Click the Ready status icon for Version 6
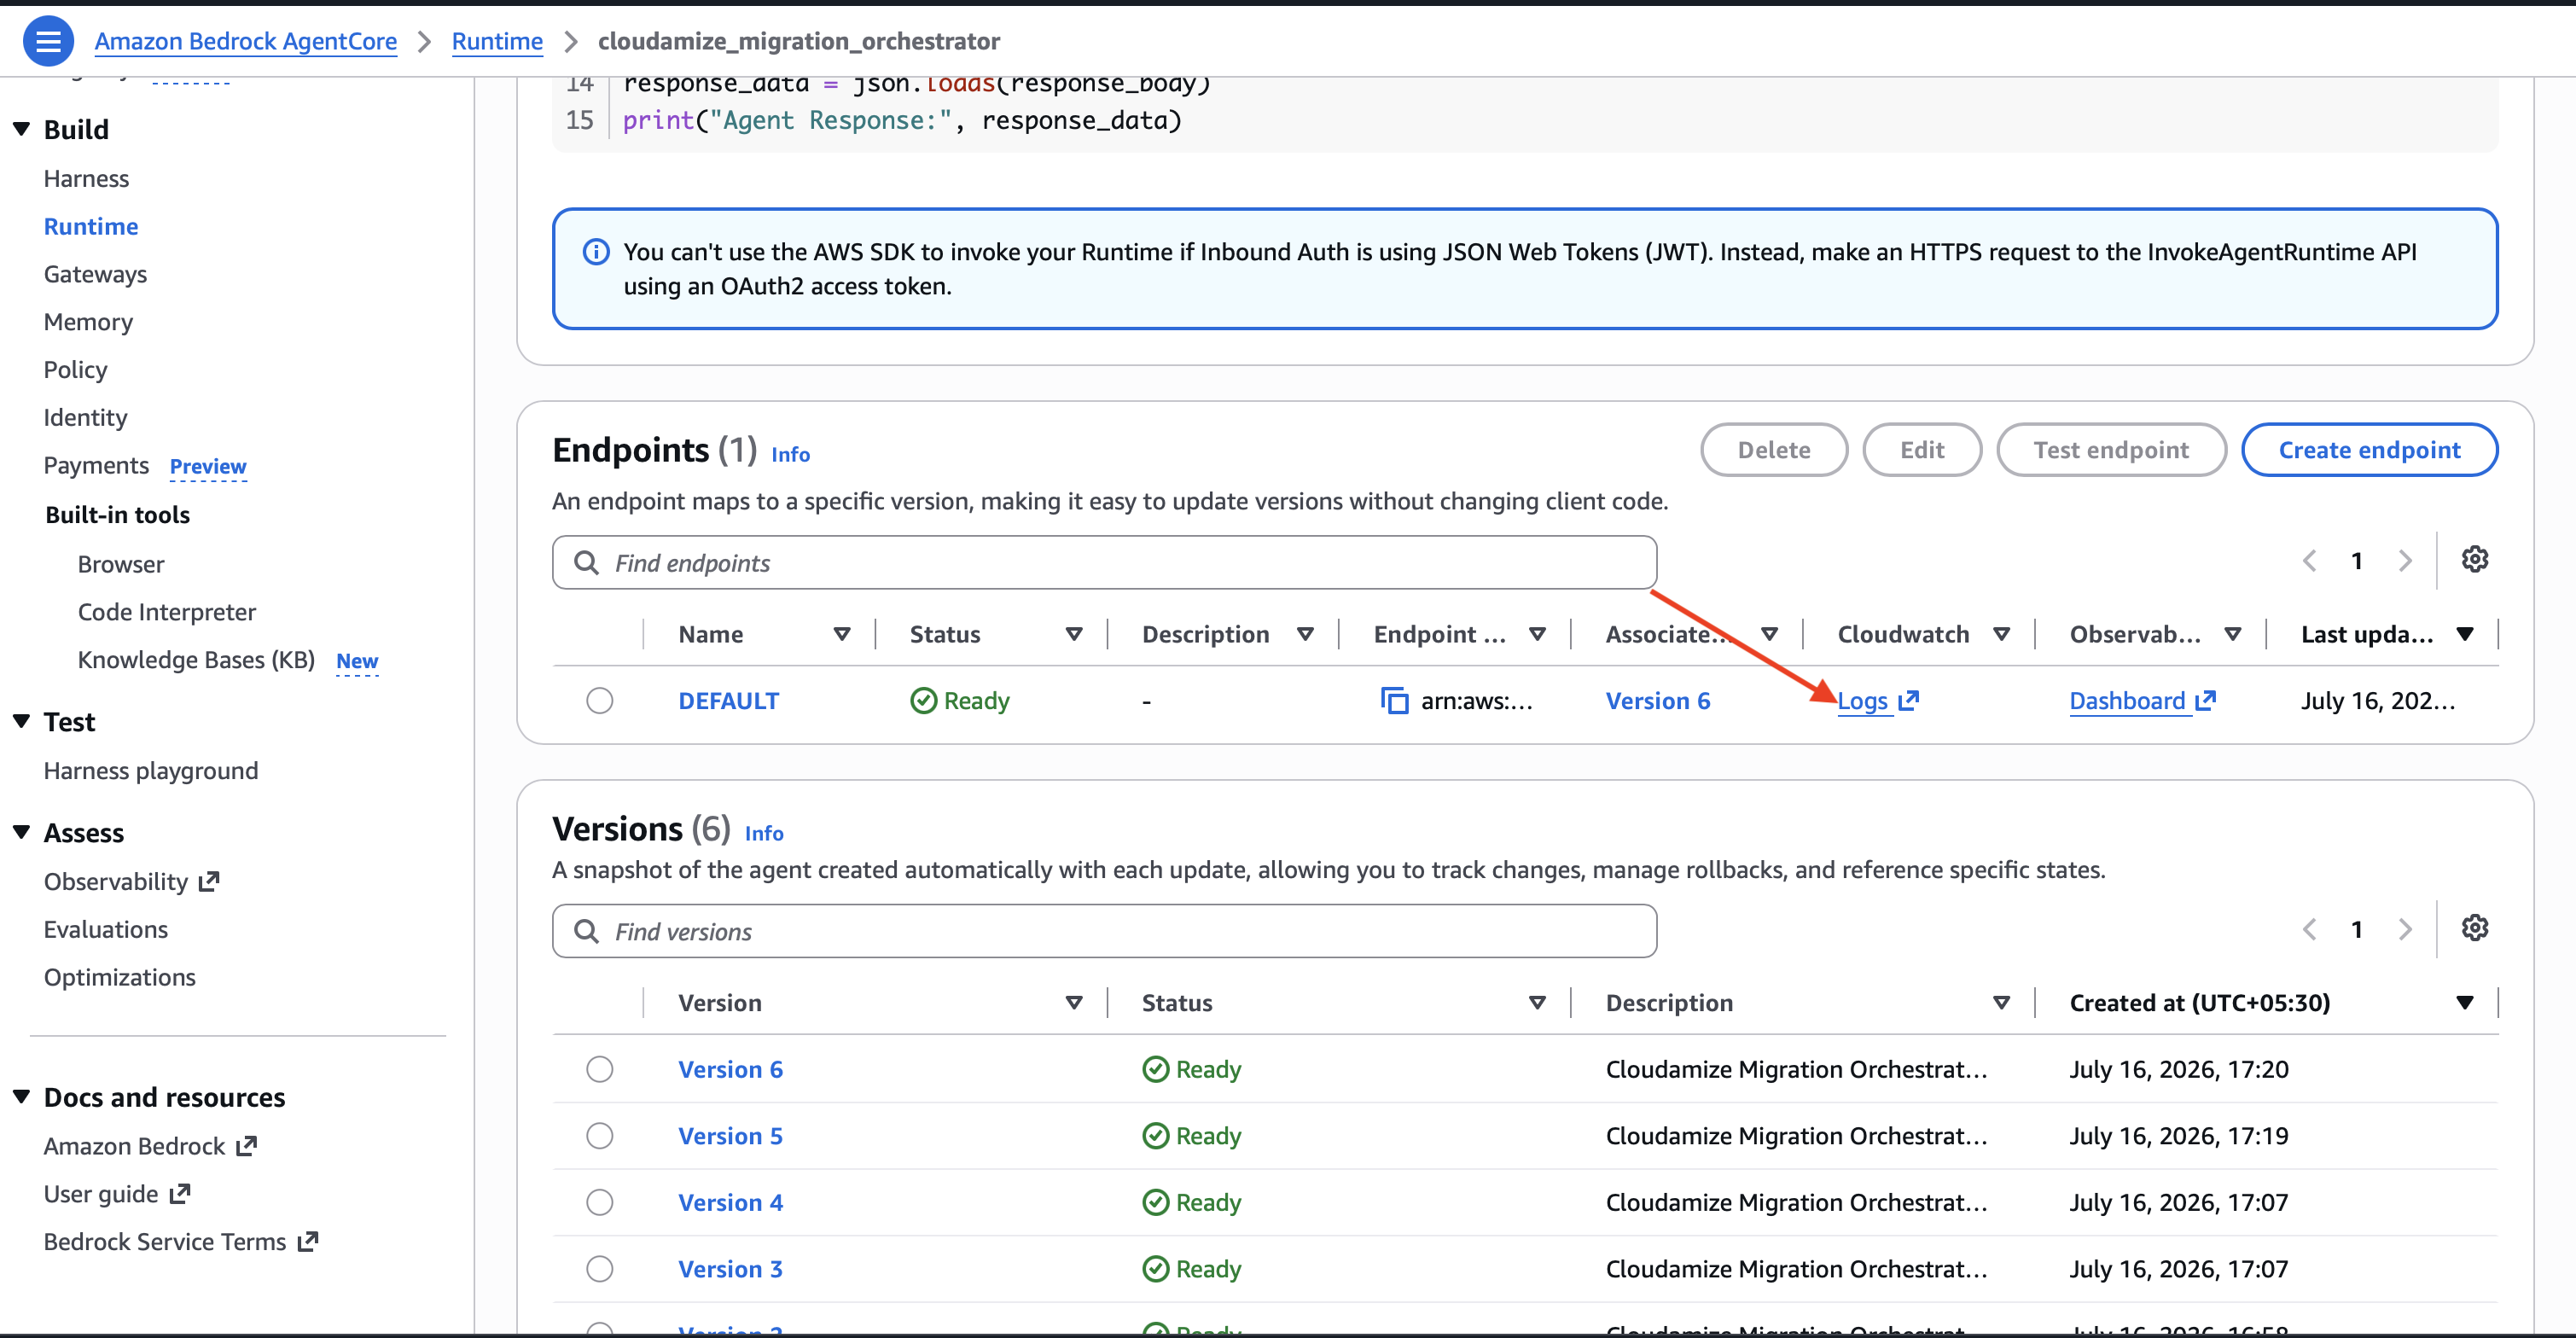This screenshot has width=2576, height=1338. (x=1155, y=1070)
